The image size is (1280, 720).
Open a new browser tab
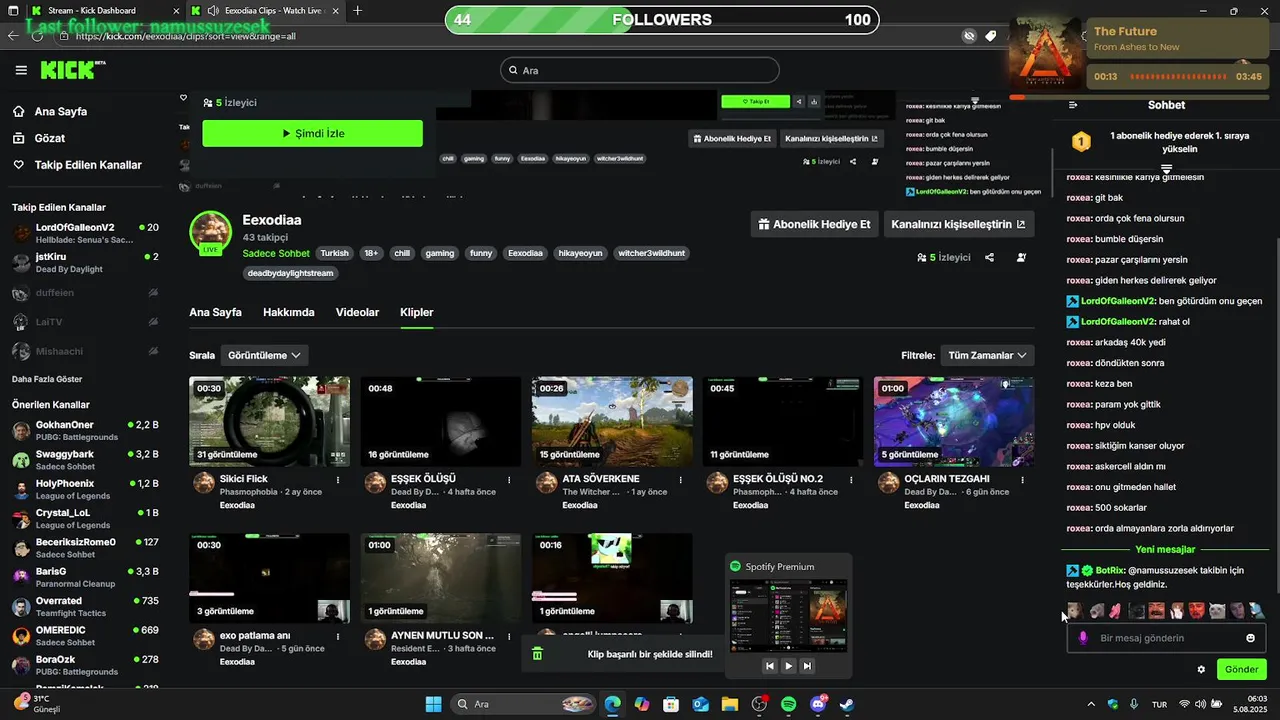pyautogui.click(x=358, y=11)
